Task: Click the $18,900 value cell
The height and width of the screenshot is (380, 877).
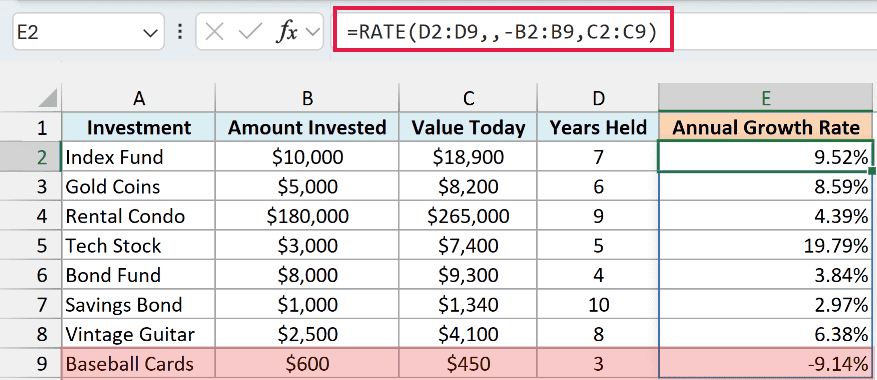Action: coord(468,157)
